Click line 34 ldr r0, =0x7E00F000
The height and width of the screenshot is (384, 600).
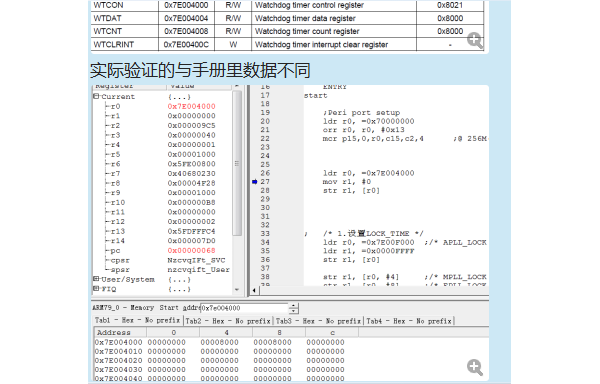click(x=368, y=242)
